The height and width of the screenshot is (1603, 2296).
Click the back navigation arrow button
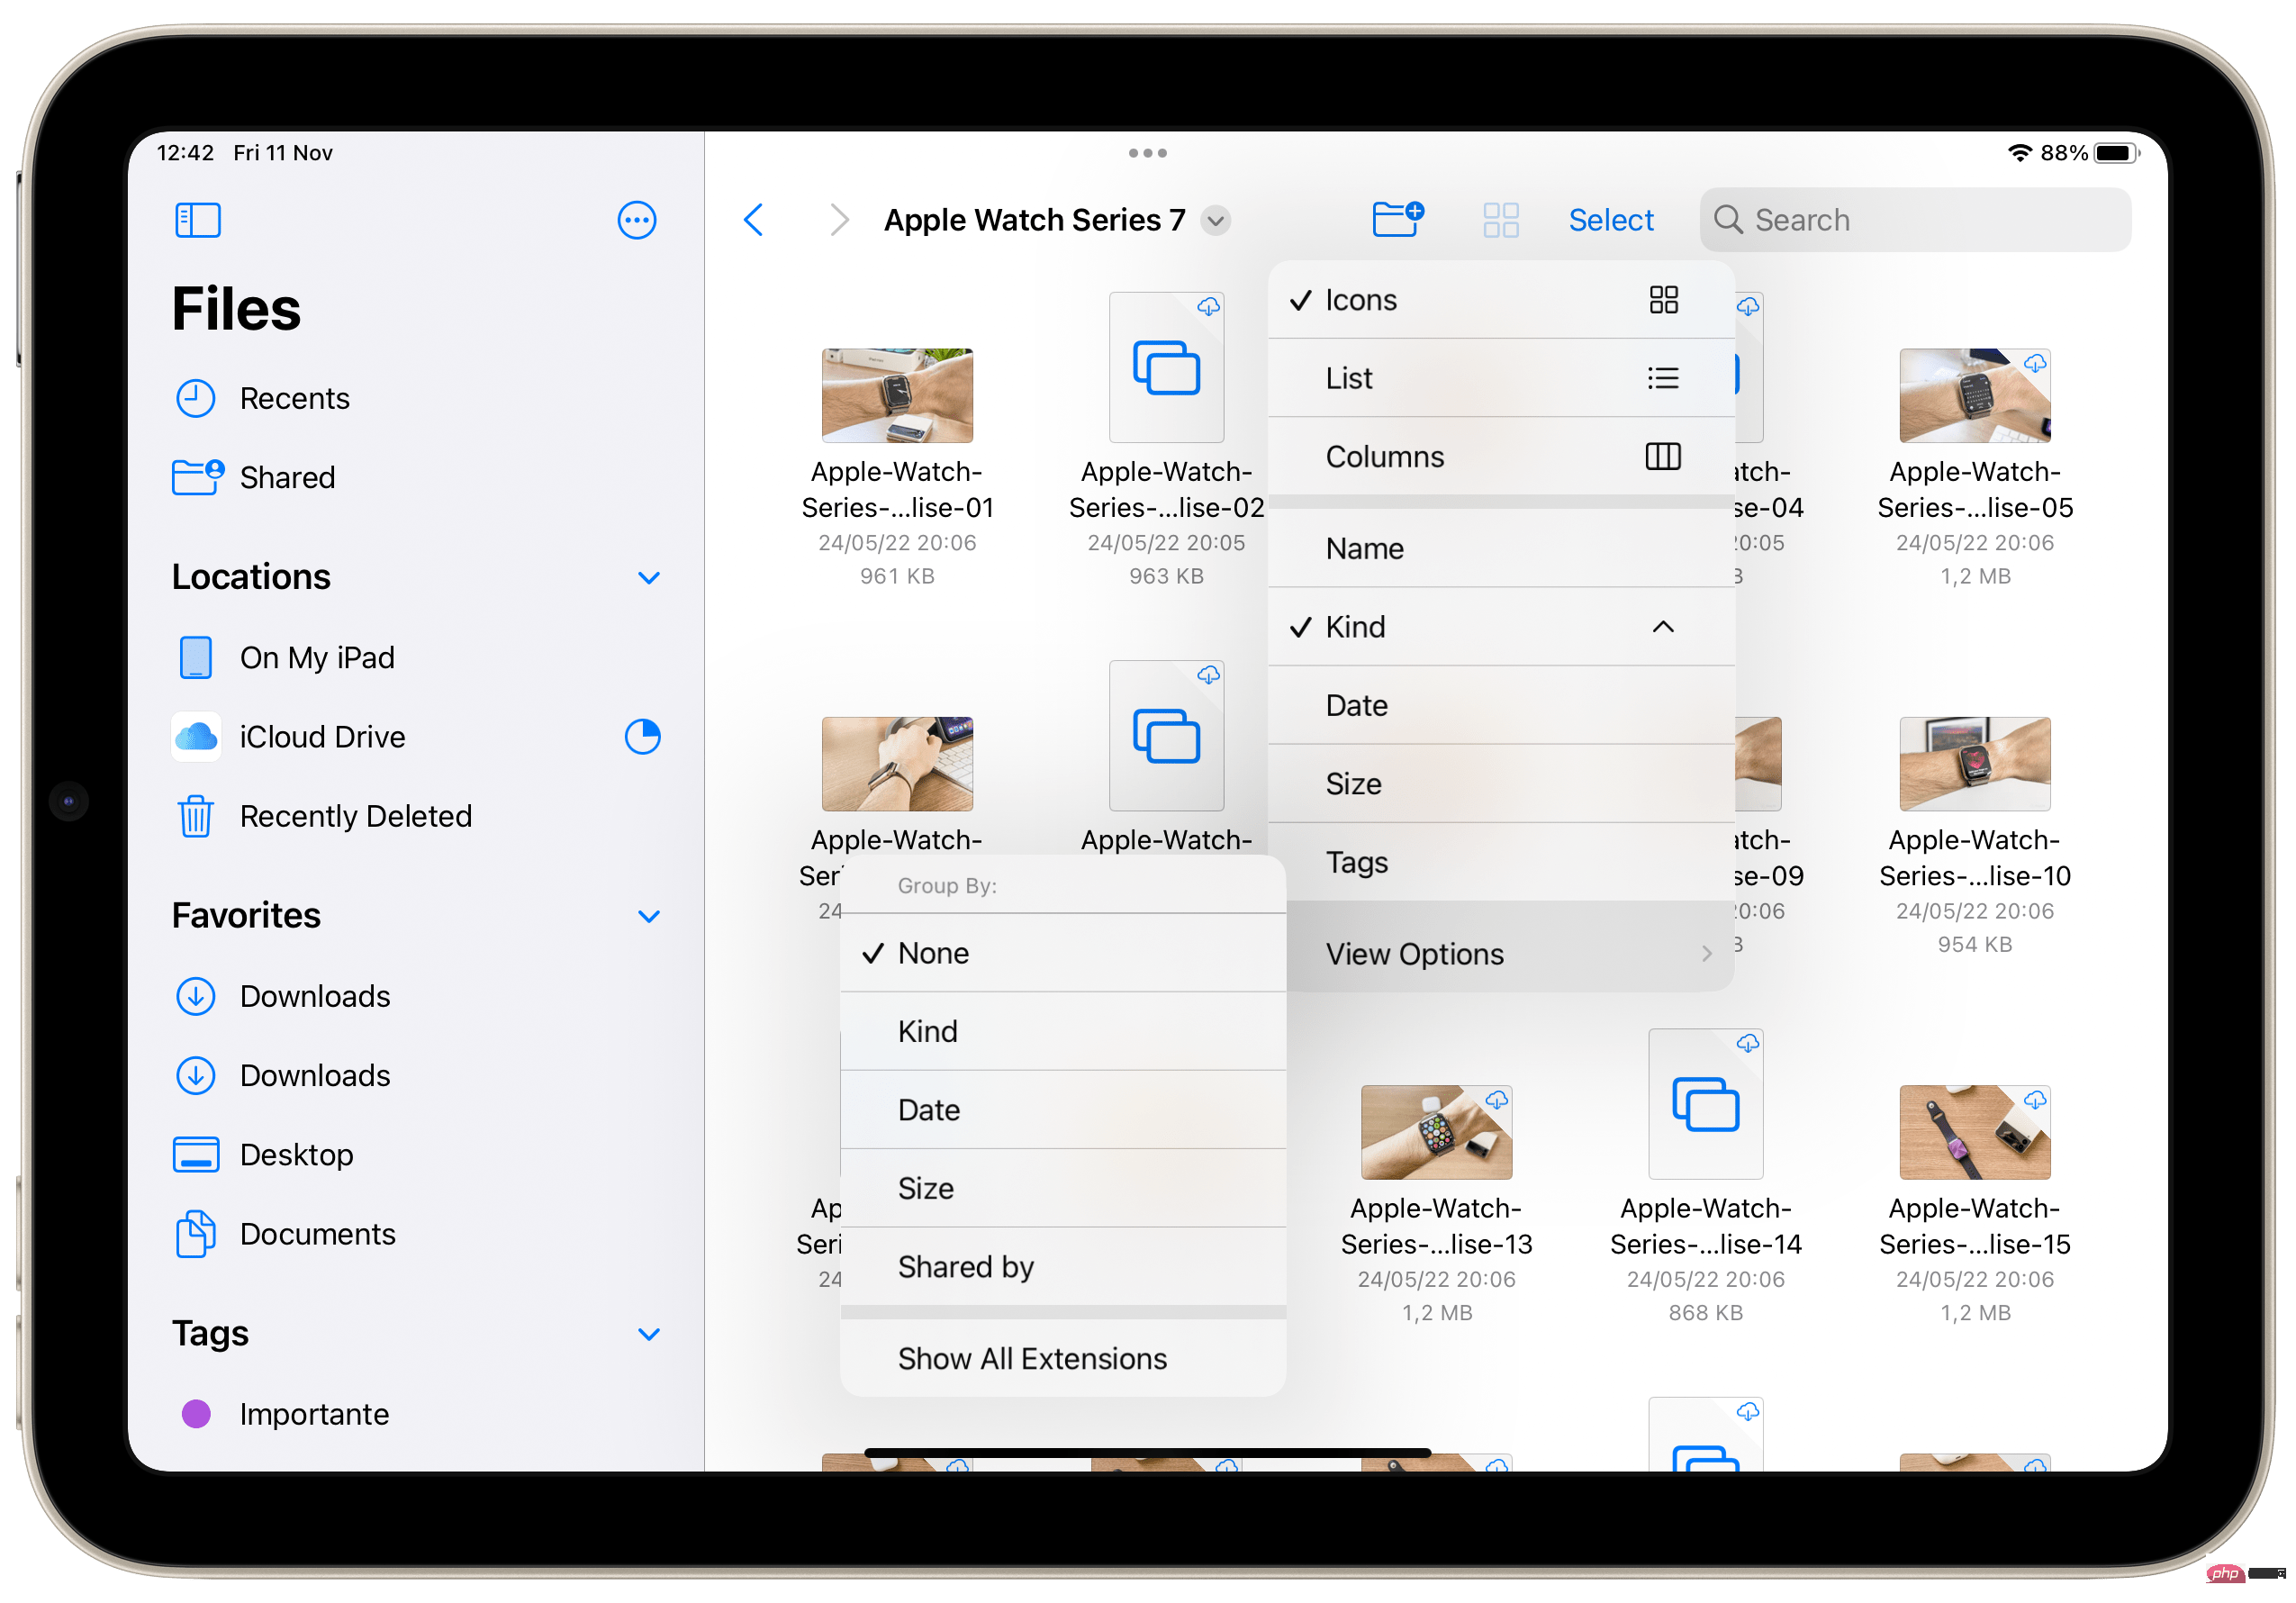tap(754, 220)
